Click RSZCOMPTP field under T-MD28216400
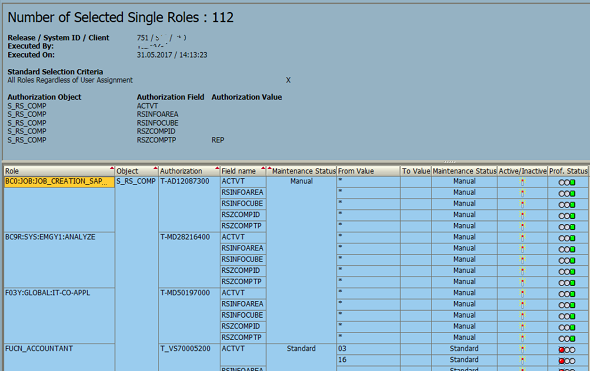The width and height of the screenshot is (590, 371). point(243,281)
